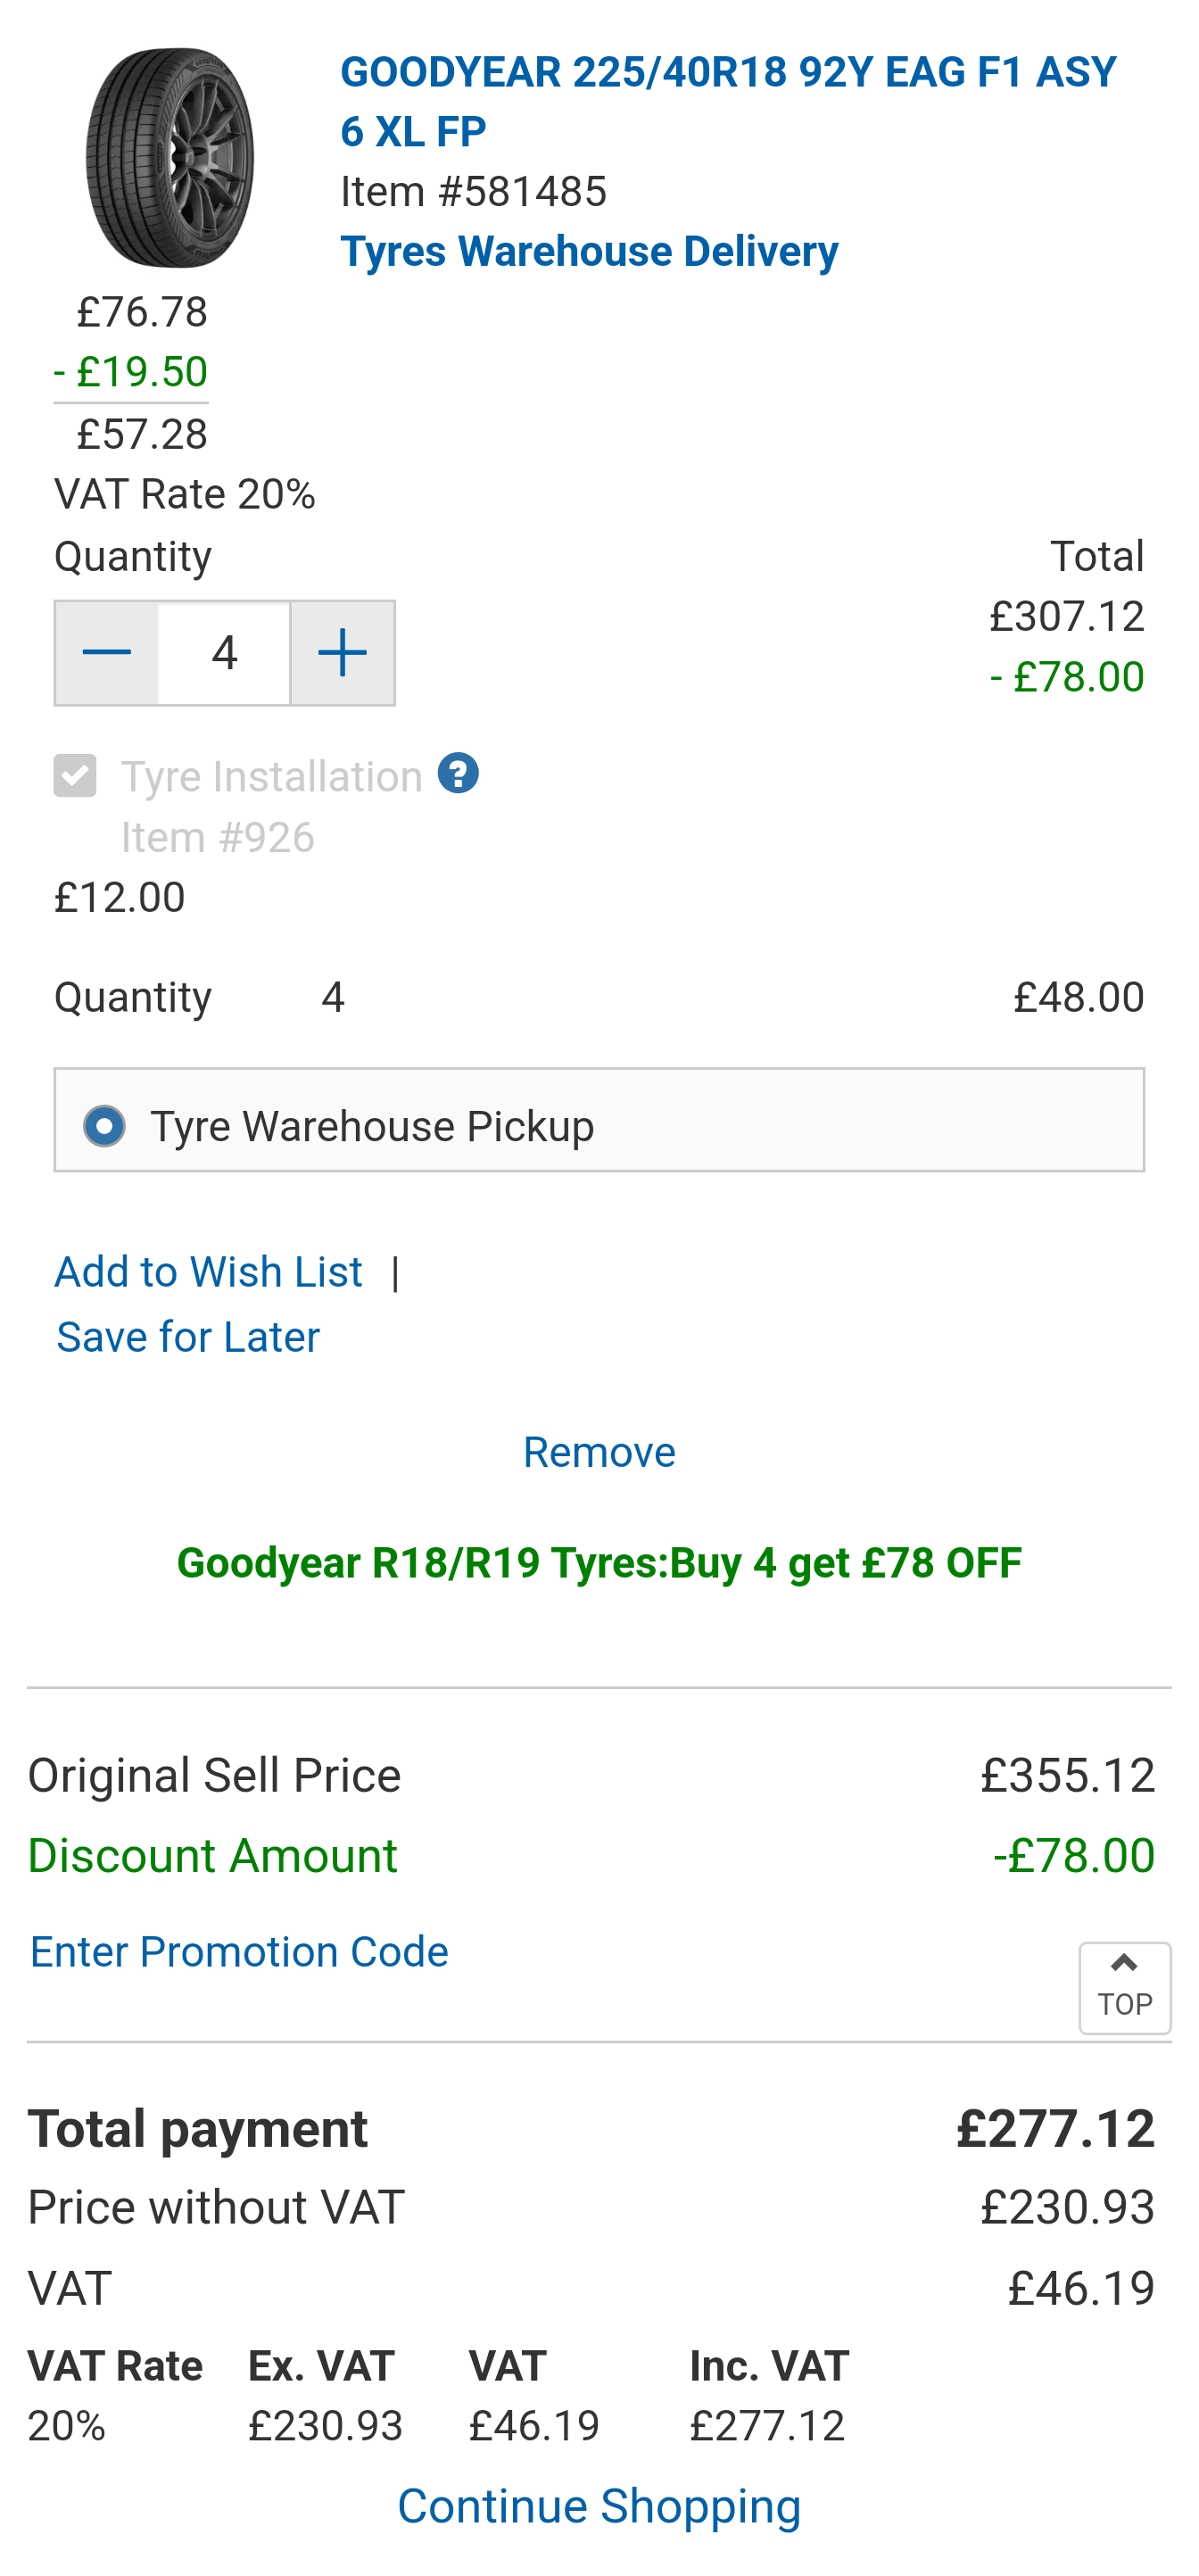Click the Total payment amount £277.12
Screen dimensions: 1199x2576
click(1055, 2129)
